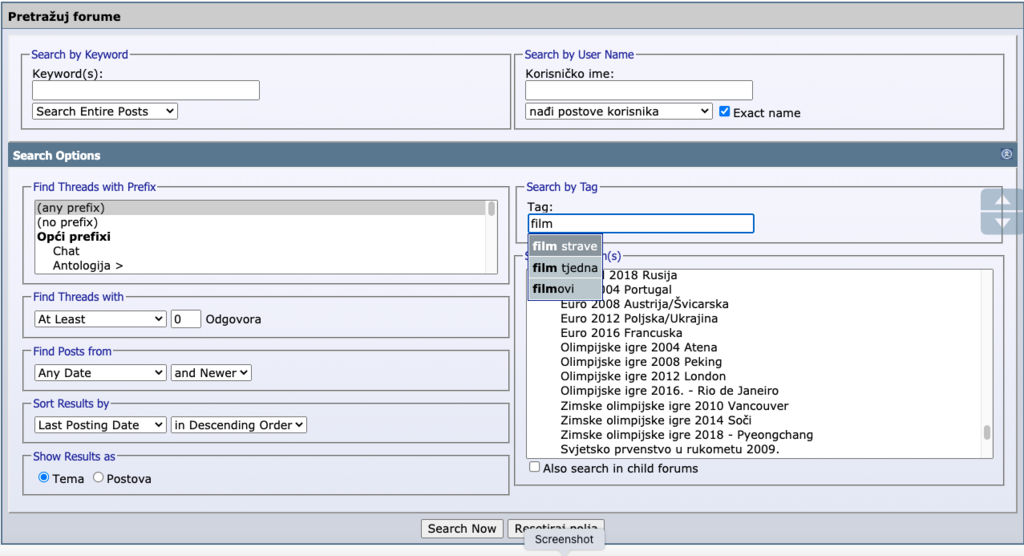Select the (no prefix) option
Screen dimensions: 1024x556
click(x=260, y=222)
